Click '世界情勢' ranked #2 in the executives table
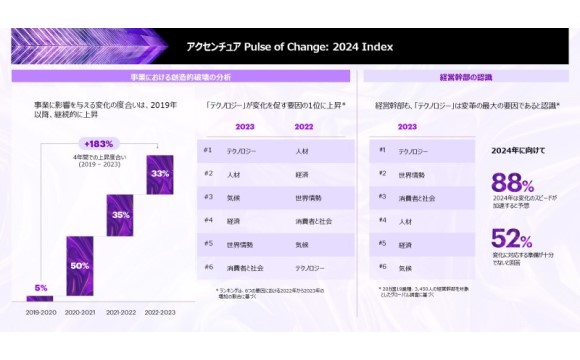 pos(412,175)
